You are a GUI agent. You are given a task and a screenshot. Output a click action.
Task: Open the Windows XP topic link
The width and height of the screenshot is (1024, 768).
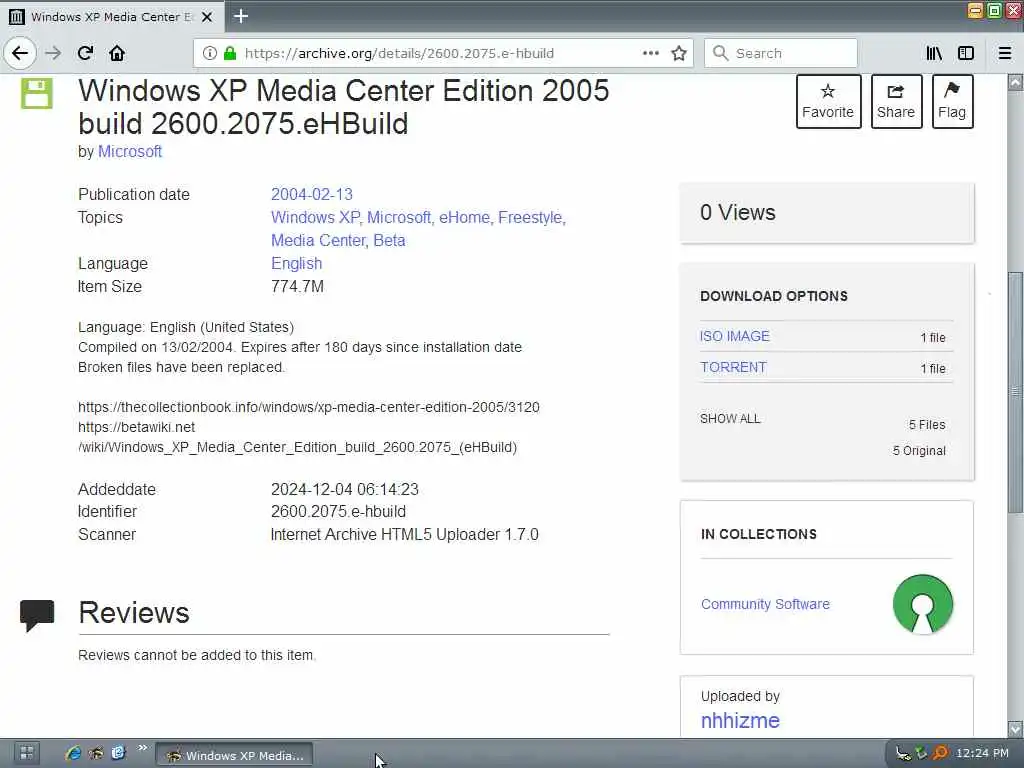tap(315, 217)
